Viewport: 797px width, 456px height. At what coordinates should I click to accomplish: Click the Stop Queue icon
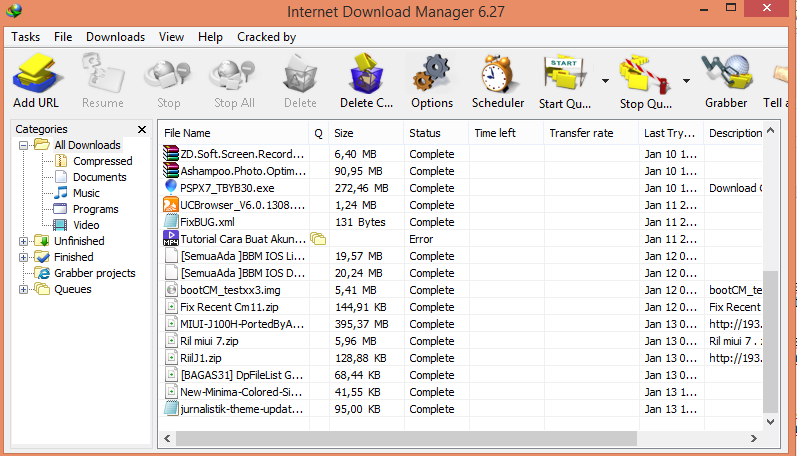(645, 75)
